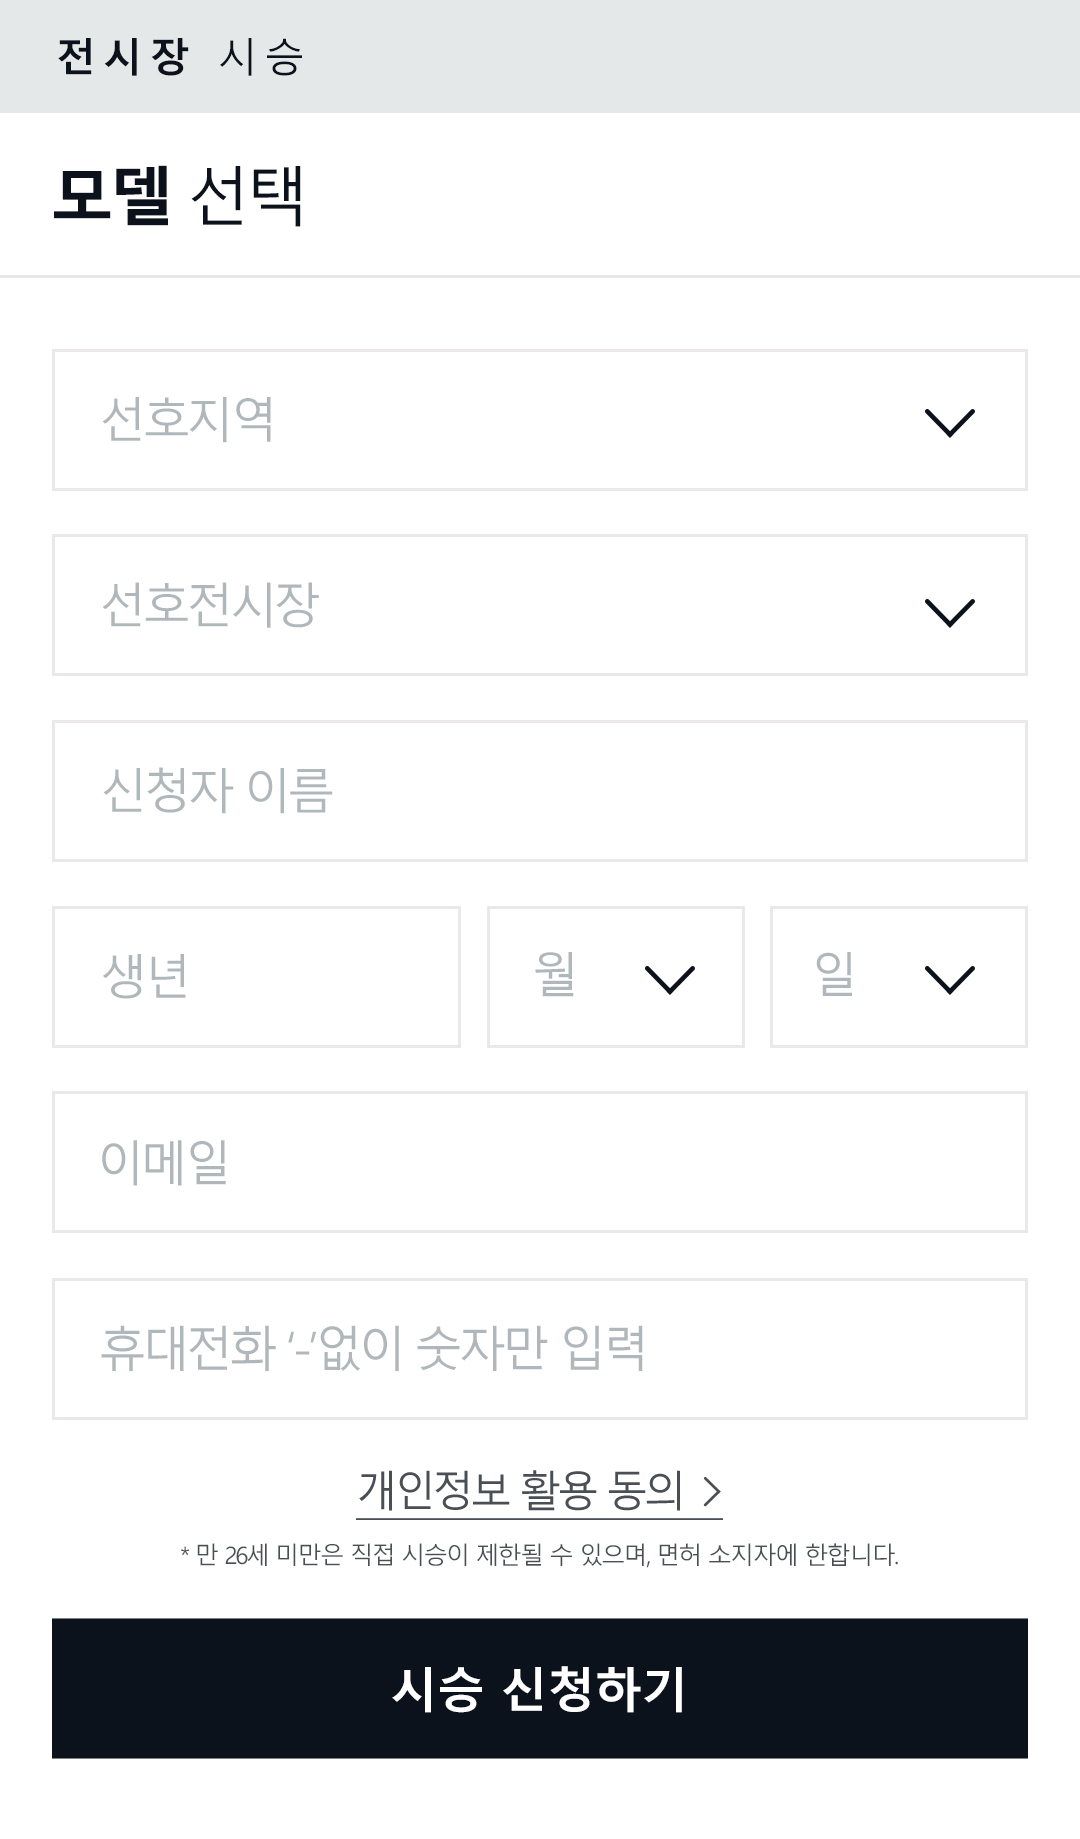Viewport: 1080px width, 1839px height.
Task: Tap the chevron in 일 selector
Action: [x=949, y=979]
